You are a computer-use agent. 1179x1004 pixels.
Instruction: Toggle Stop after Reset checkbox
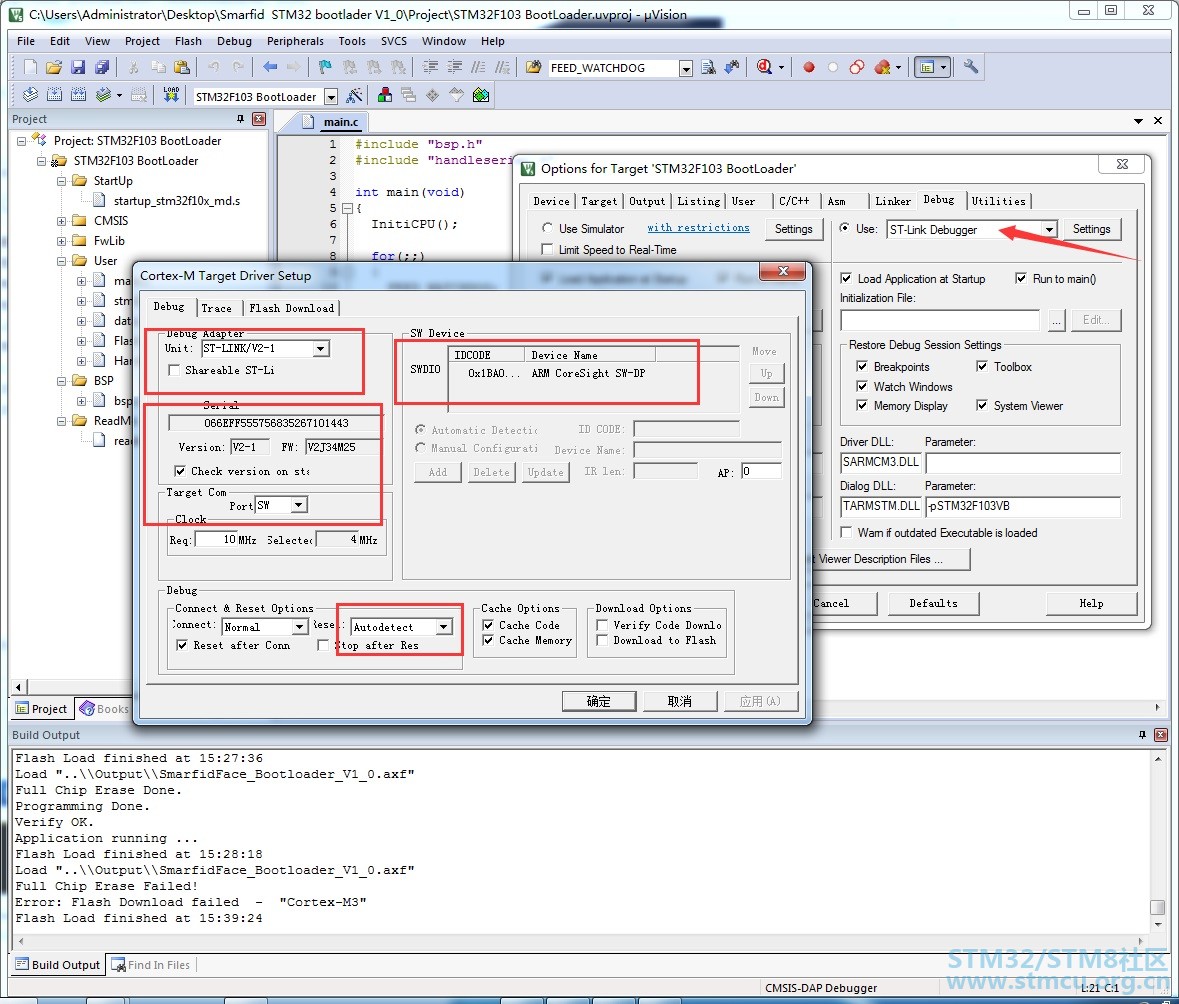pyautogui.click(x=323, y=645)
